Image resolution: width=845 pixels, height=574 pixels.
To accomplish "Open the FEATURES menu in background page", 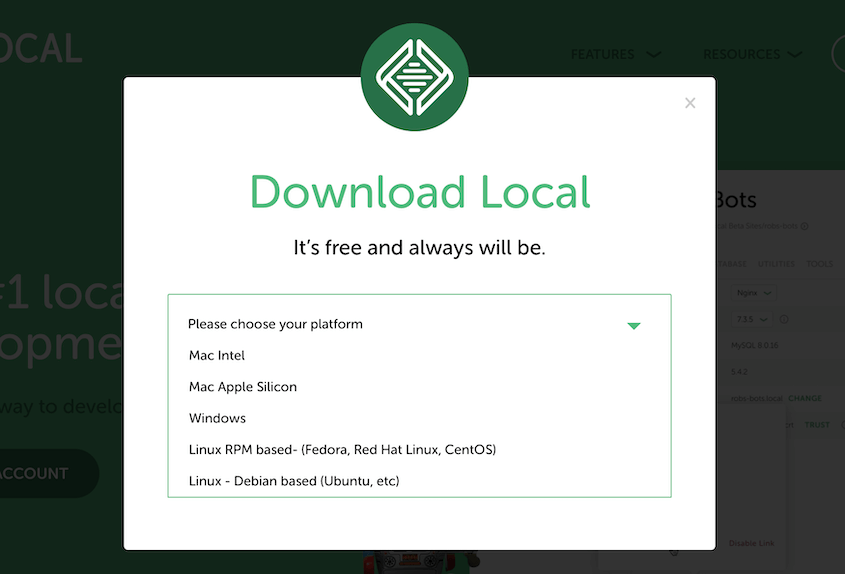I will point(615,54).
